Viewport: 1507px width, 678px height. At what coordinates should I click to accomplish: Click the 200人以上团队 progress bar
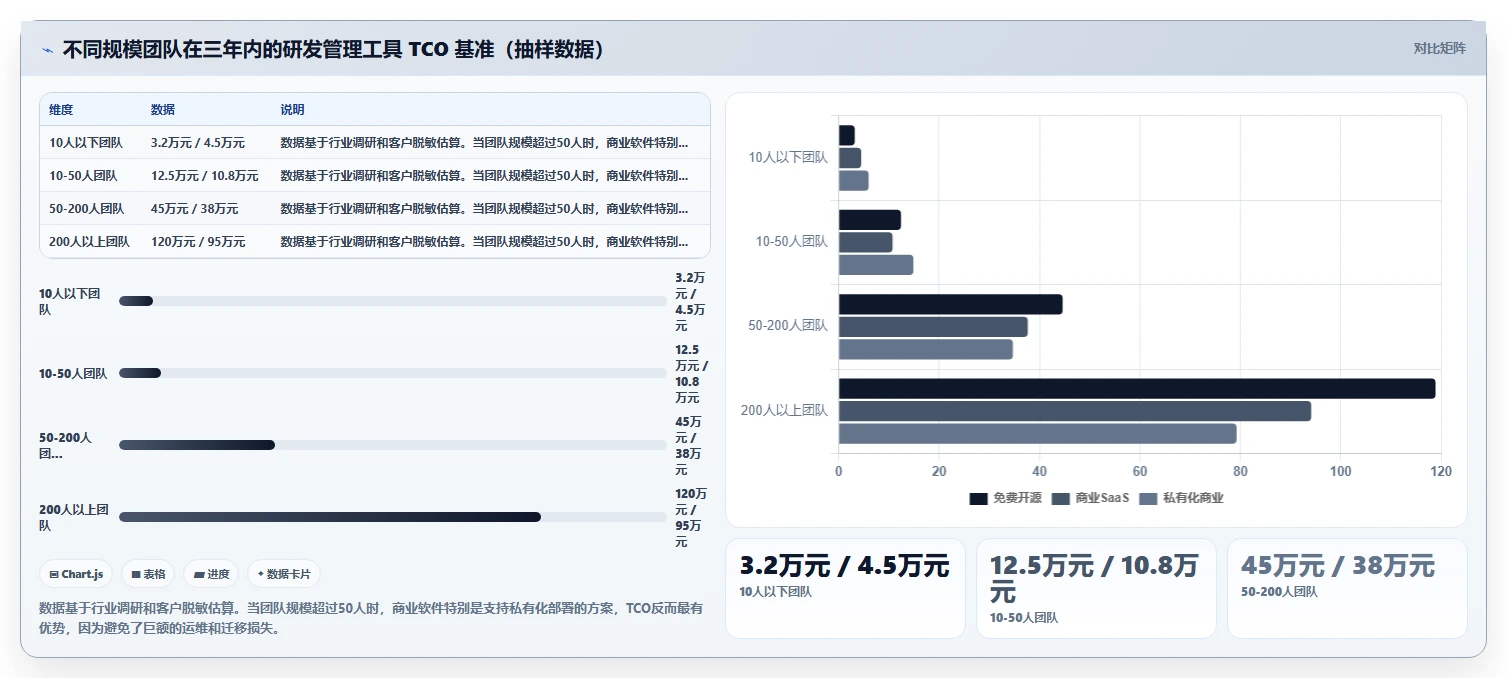pyautogui.click(x=392, y=517)
